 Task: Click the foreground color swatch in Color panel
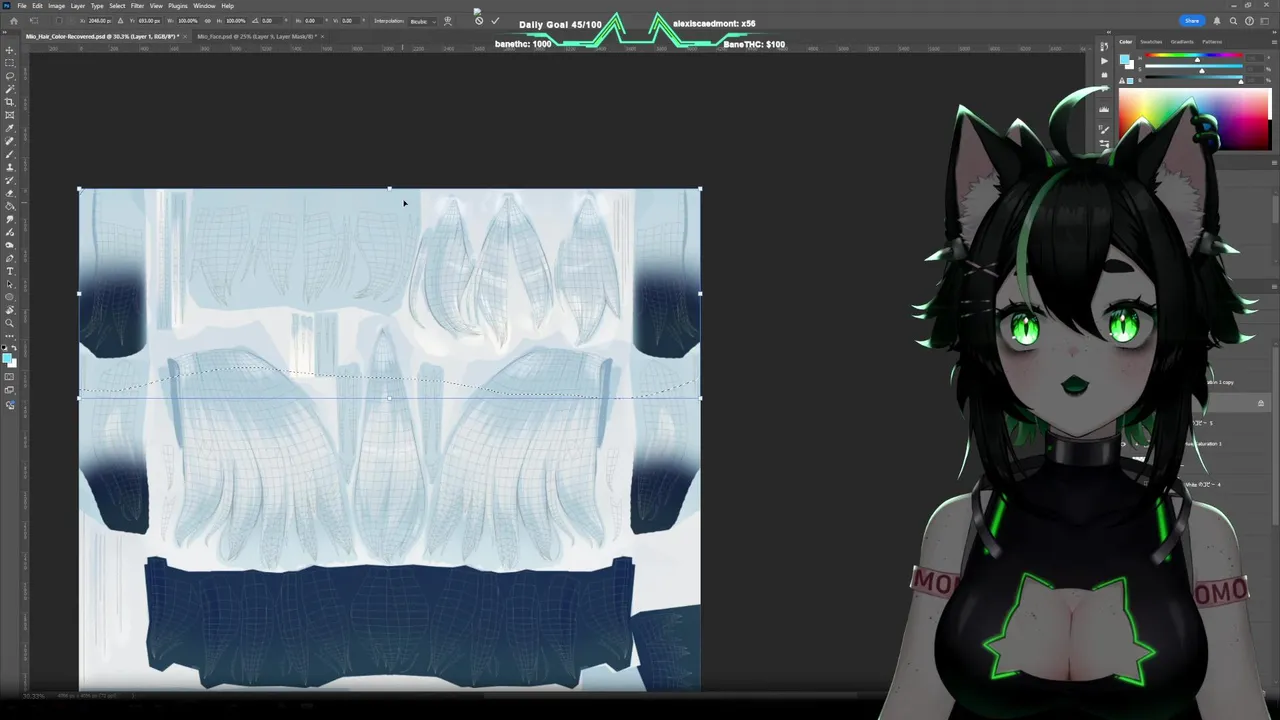(x=1125, y=59)
